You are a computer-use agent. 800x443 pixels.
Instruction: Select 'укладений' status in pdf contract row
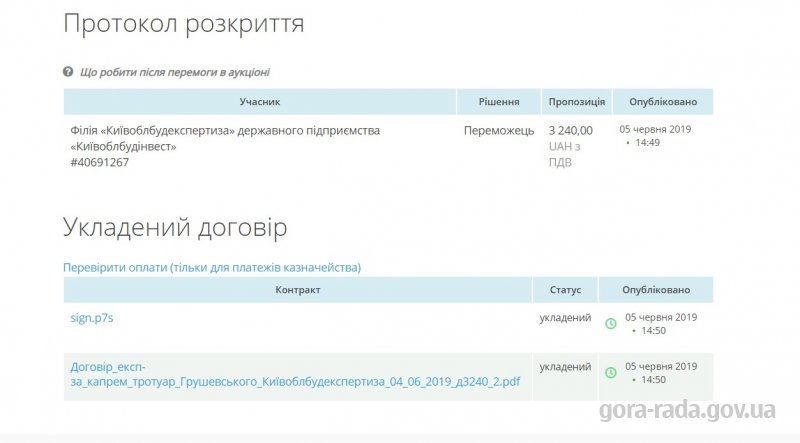(x=565, y=366)
